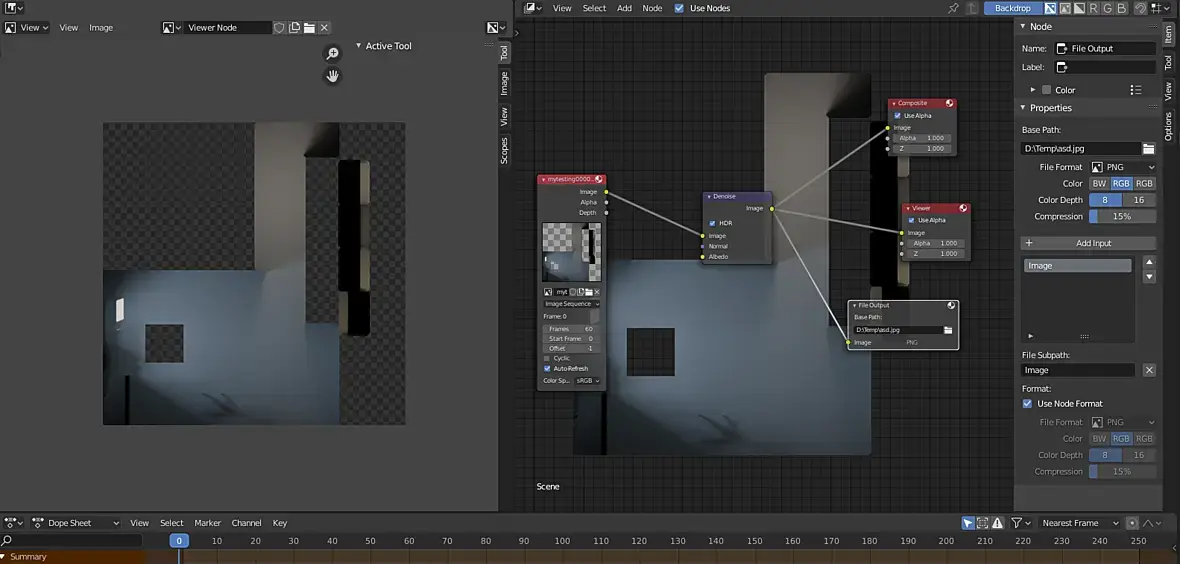The image size is (1180, 564).
Task: Disable HDR on the Denoise node
Action: coord(712,223)
